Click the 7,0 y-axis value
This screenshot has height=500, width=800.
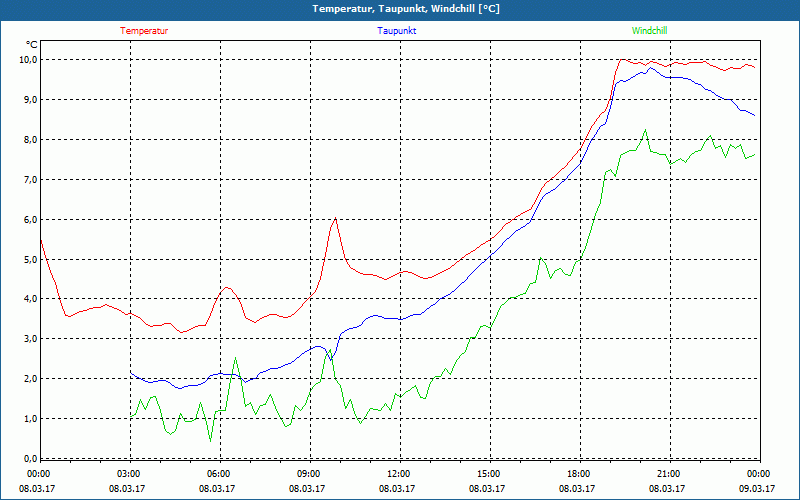[x=30, y=180]
